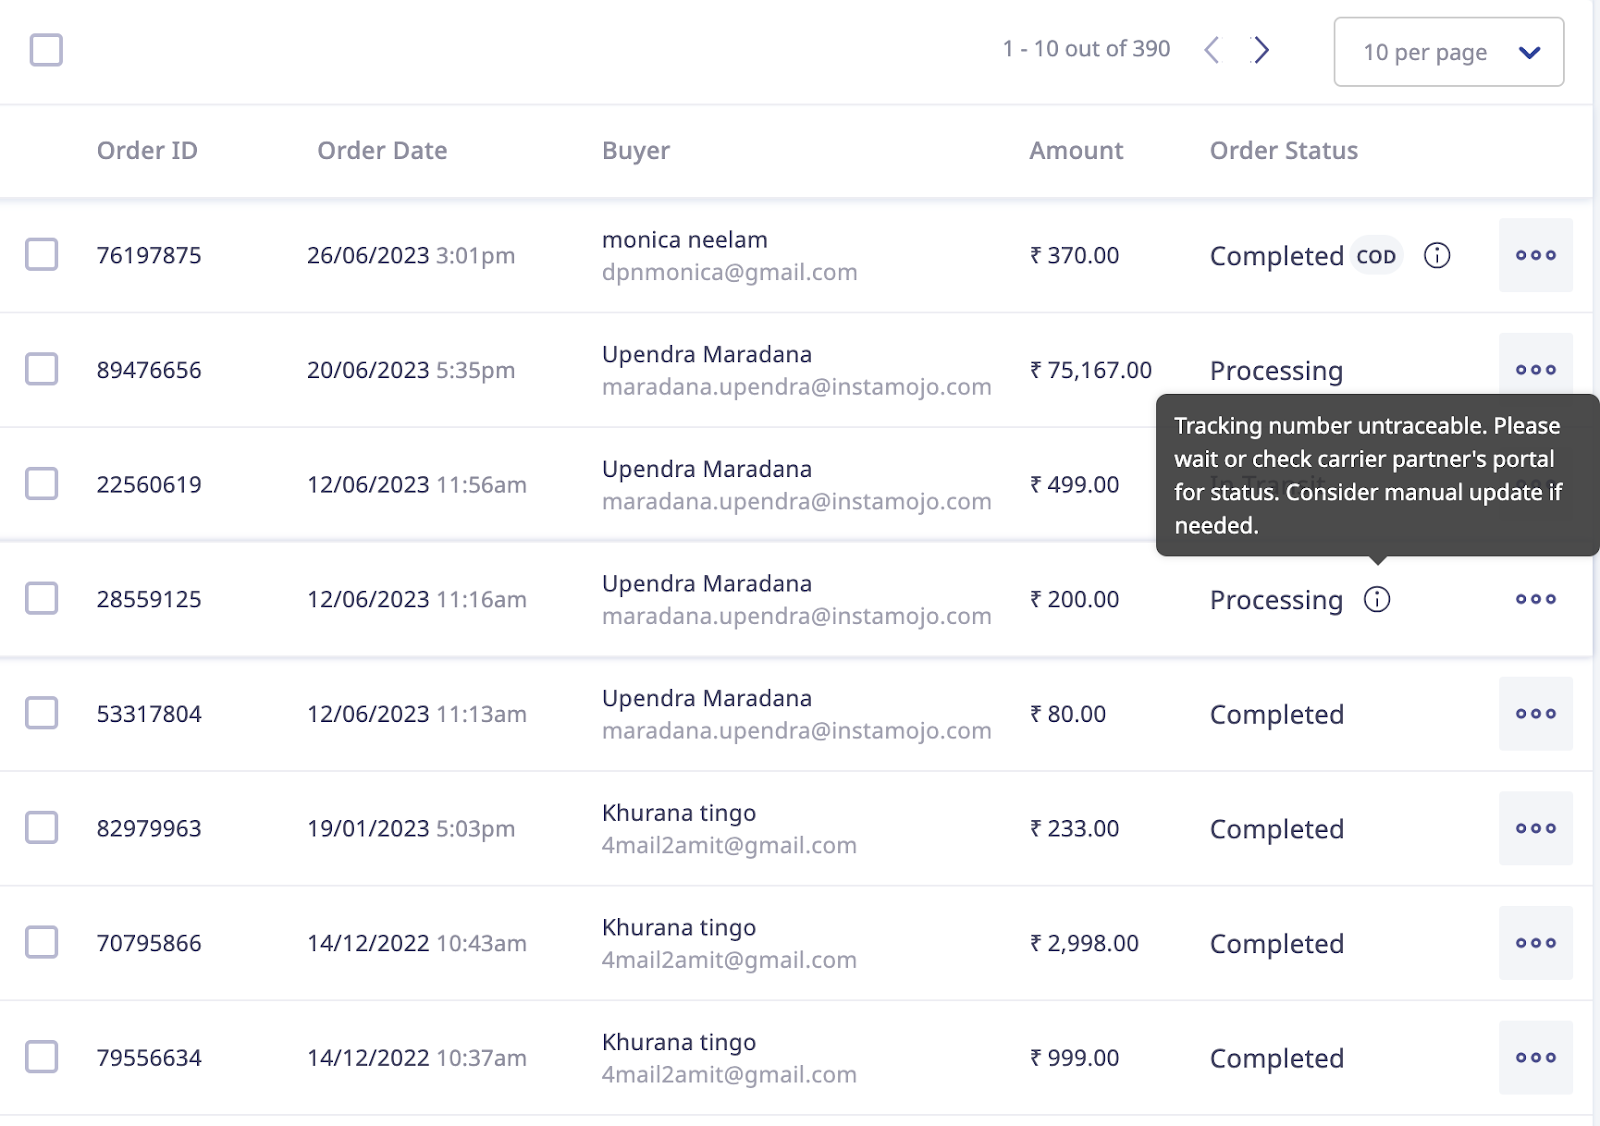Open three-dot menu for order 79556634
1600x1126 pixels.
pyautogui.click(x=1535, y=1057)
